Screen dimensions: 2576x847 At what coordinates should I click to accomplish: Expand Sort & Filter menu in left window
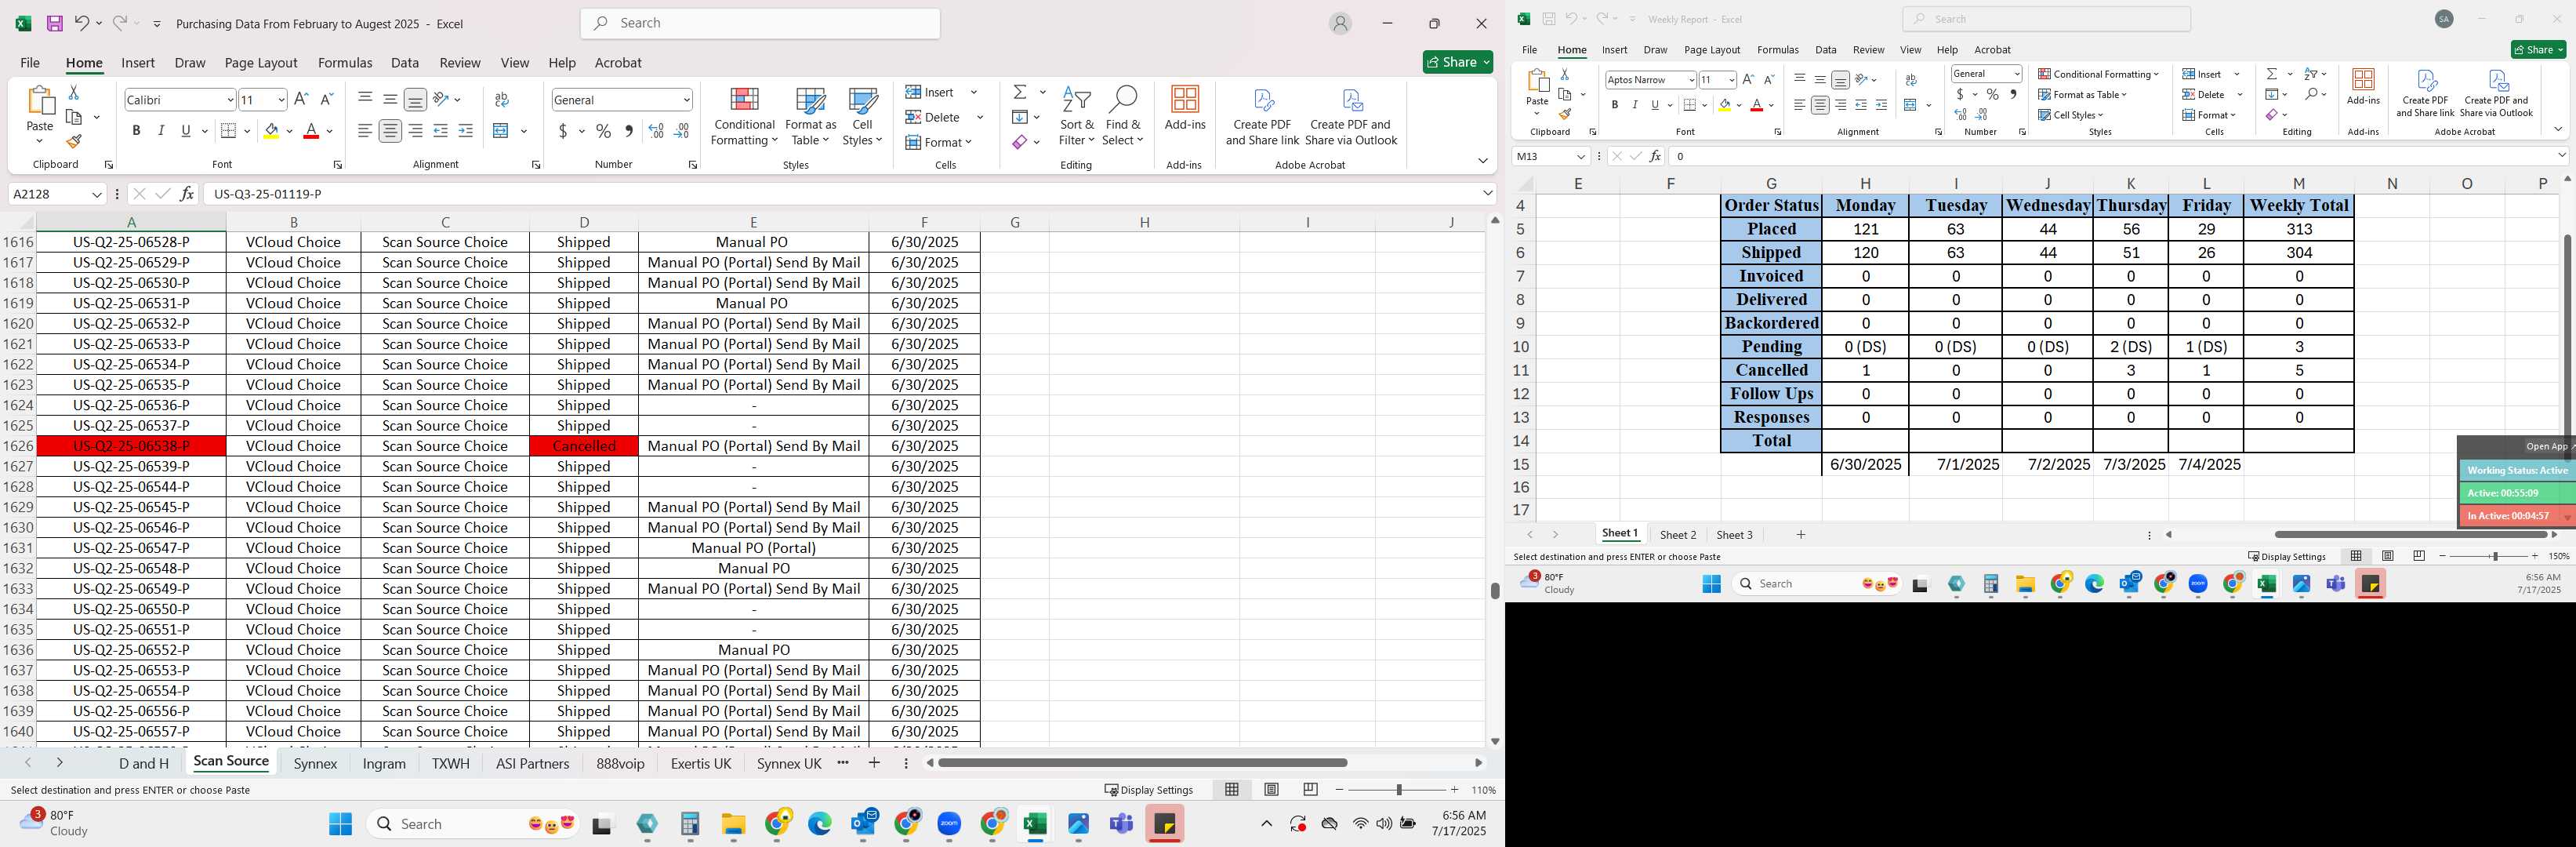[x=1077, y=117]
